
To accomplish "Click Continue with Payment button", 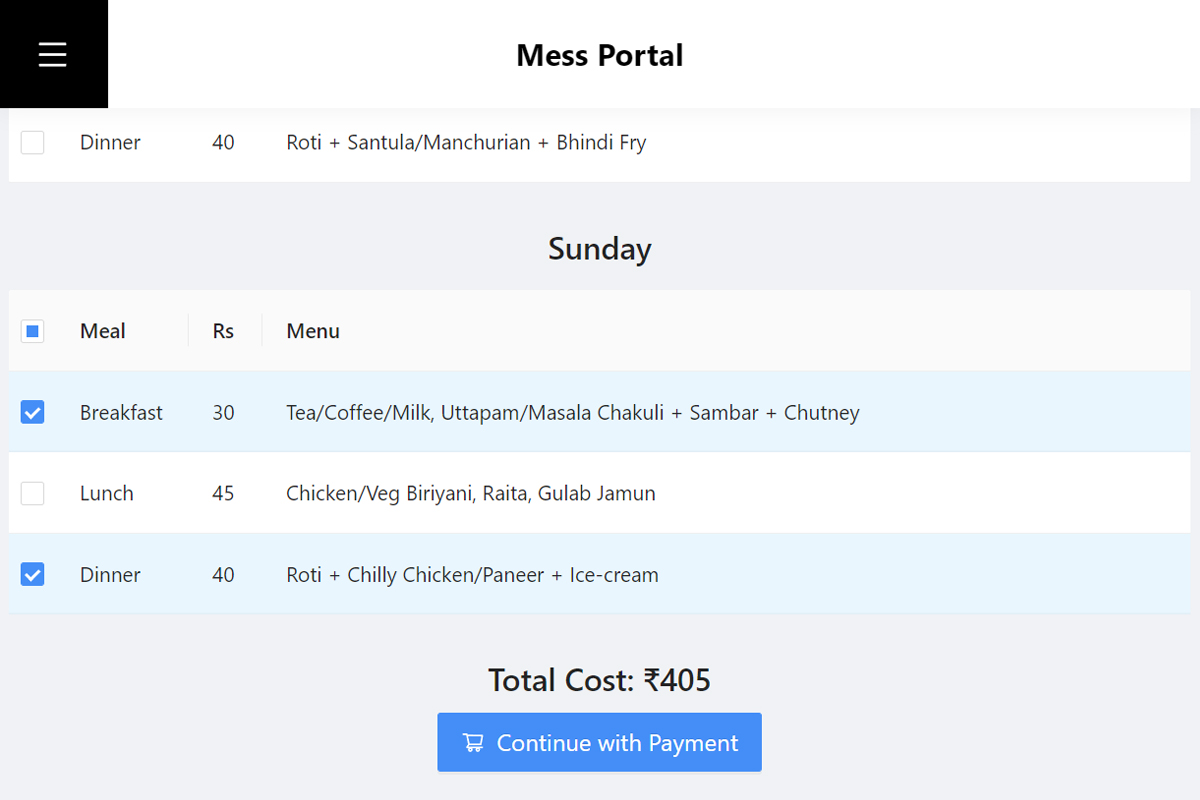I will click(x=599, y=743).
